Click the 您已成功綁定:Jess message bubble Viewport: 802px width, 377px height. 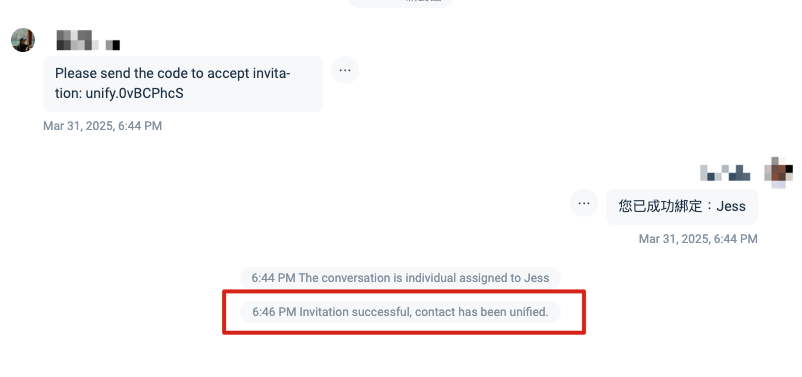click(682, 207)
